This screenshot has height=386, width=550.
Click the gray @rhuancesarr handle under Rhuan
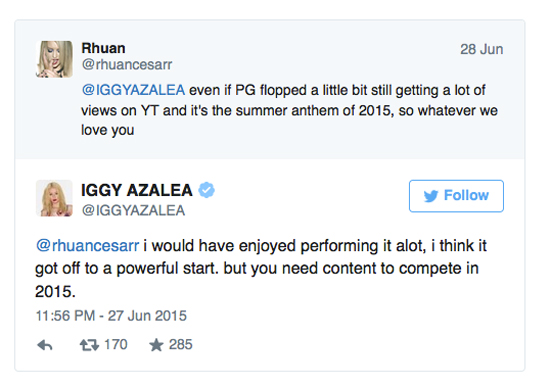(x=127, y=65)
